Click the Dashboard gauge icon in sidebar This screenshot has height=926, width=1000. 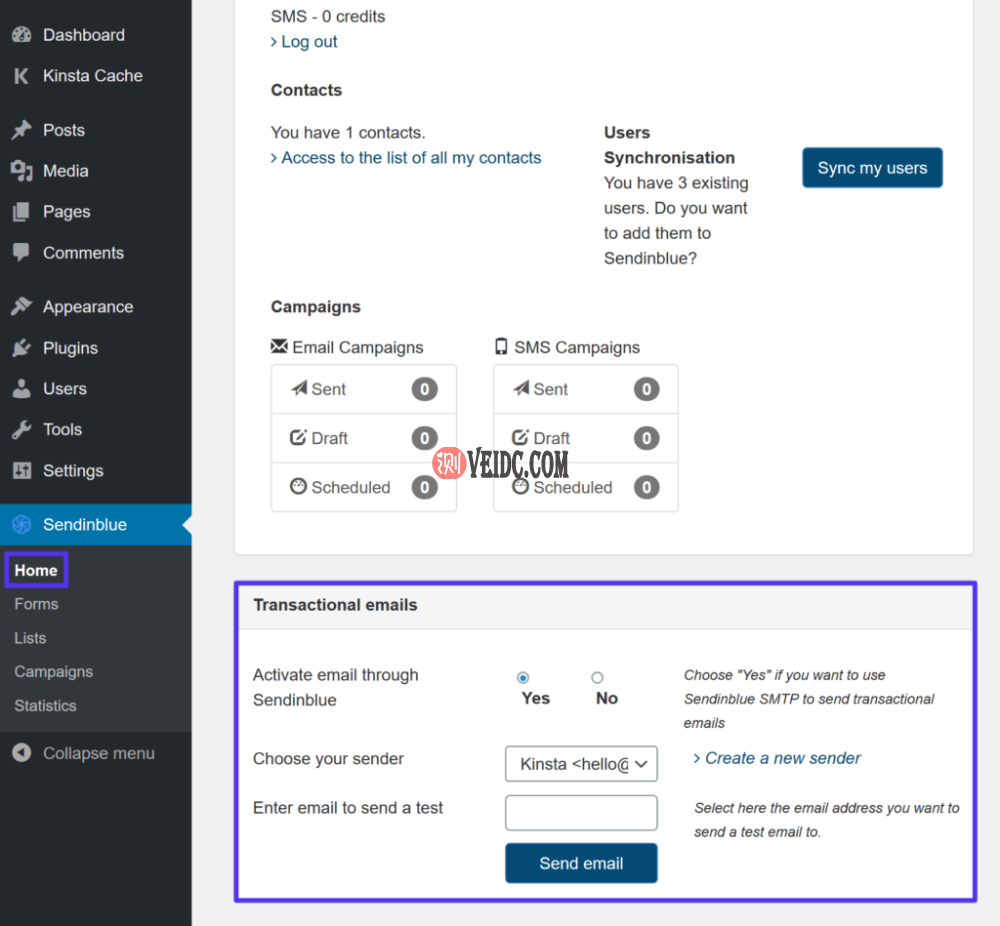[21, 35]
